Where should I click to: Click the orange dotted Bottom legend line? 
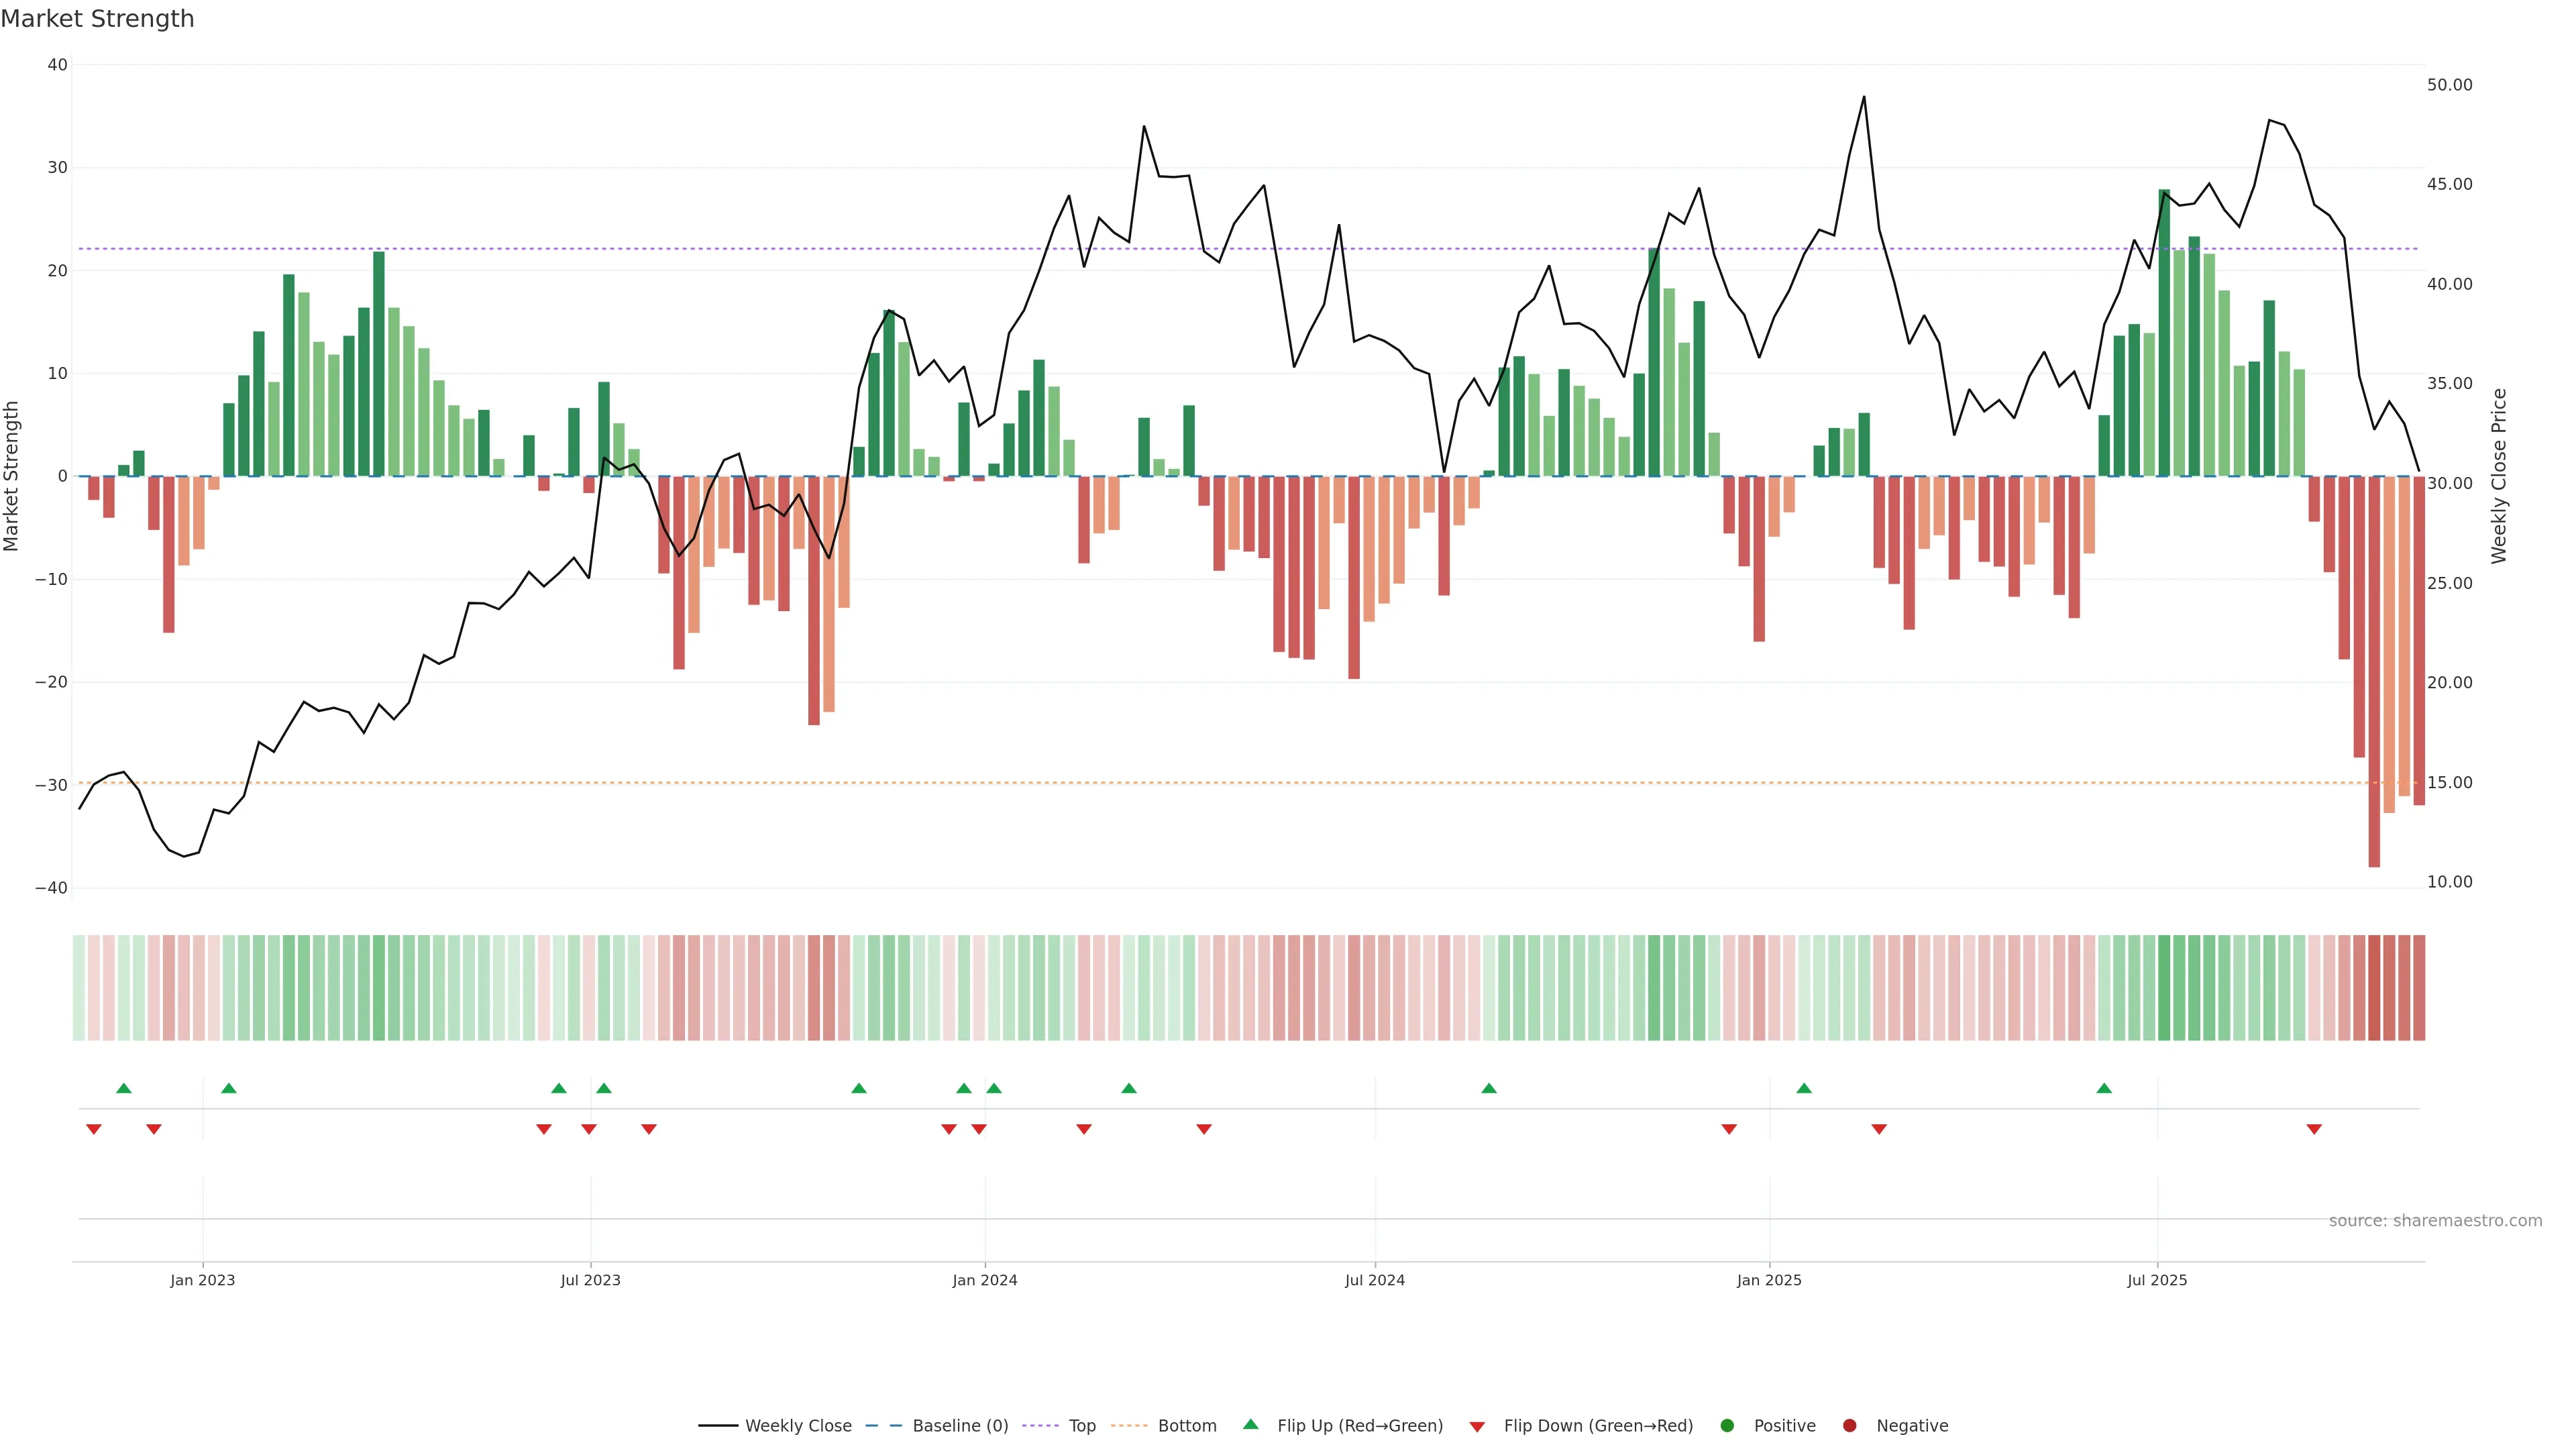[x=1129, y=1426]
